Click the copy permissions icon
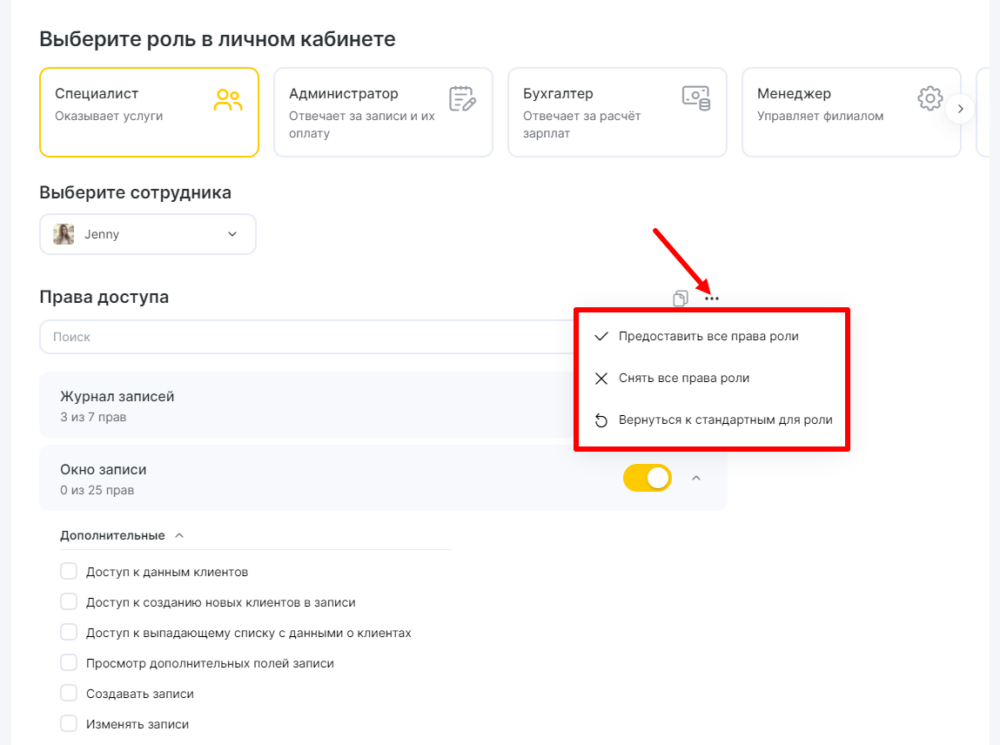 (680, 298)
